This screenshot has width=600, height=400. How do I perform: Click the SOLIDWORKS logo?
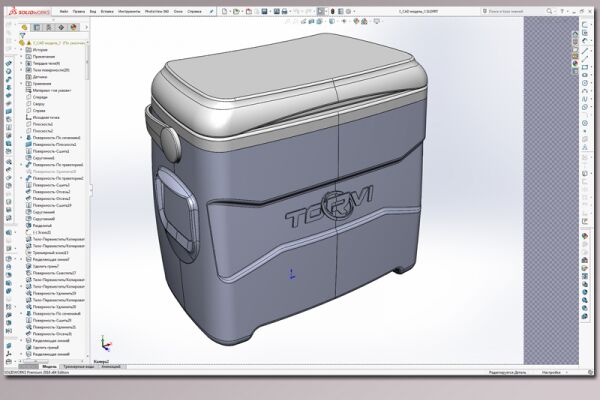pos(29,11)
